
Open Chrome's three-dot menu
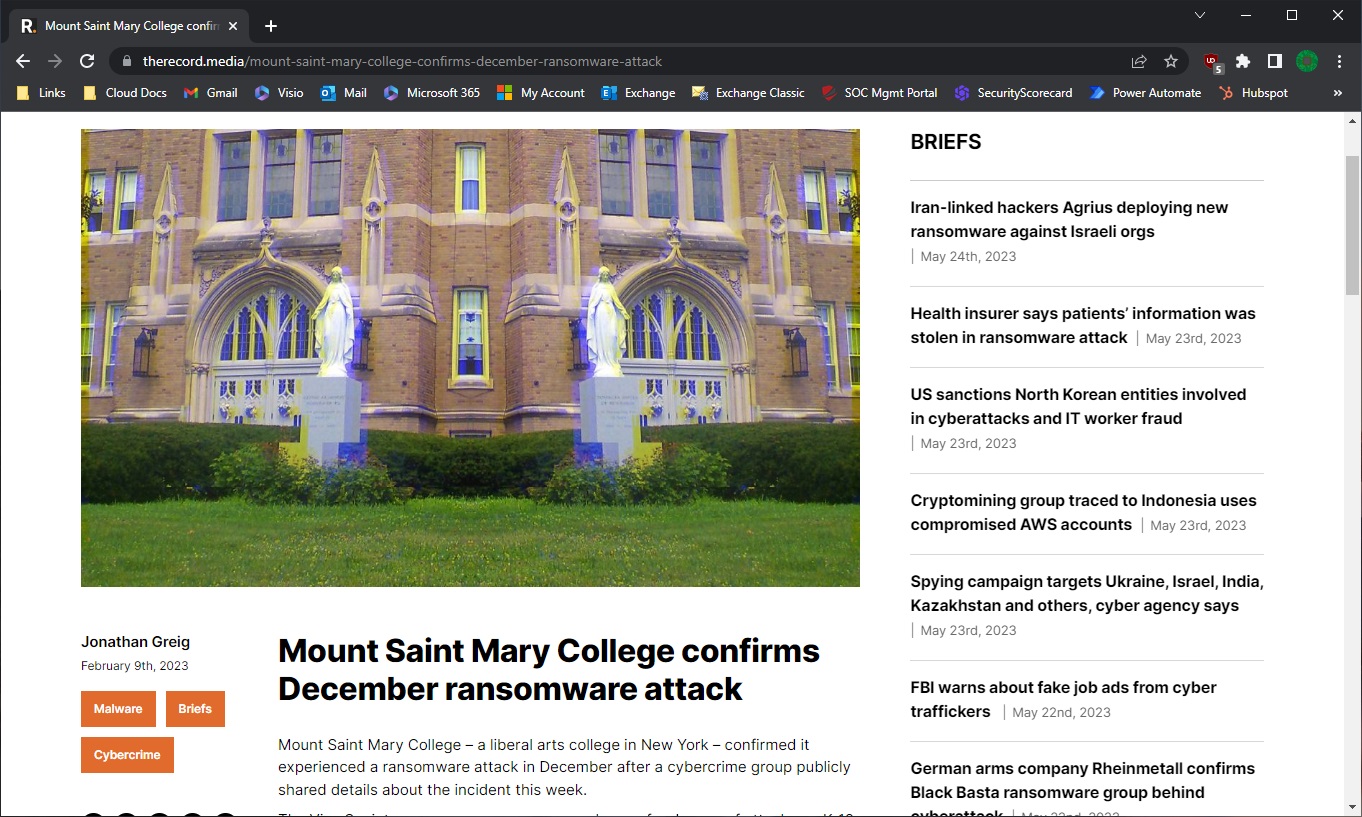tap(1340, 61)
